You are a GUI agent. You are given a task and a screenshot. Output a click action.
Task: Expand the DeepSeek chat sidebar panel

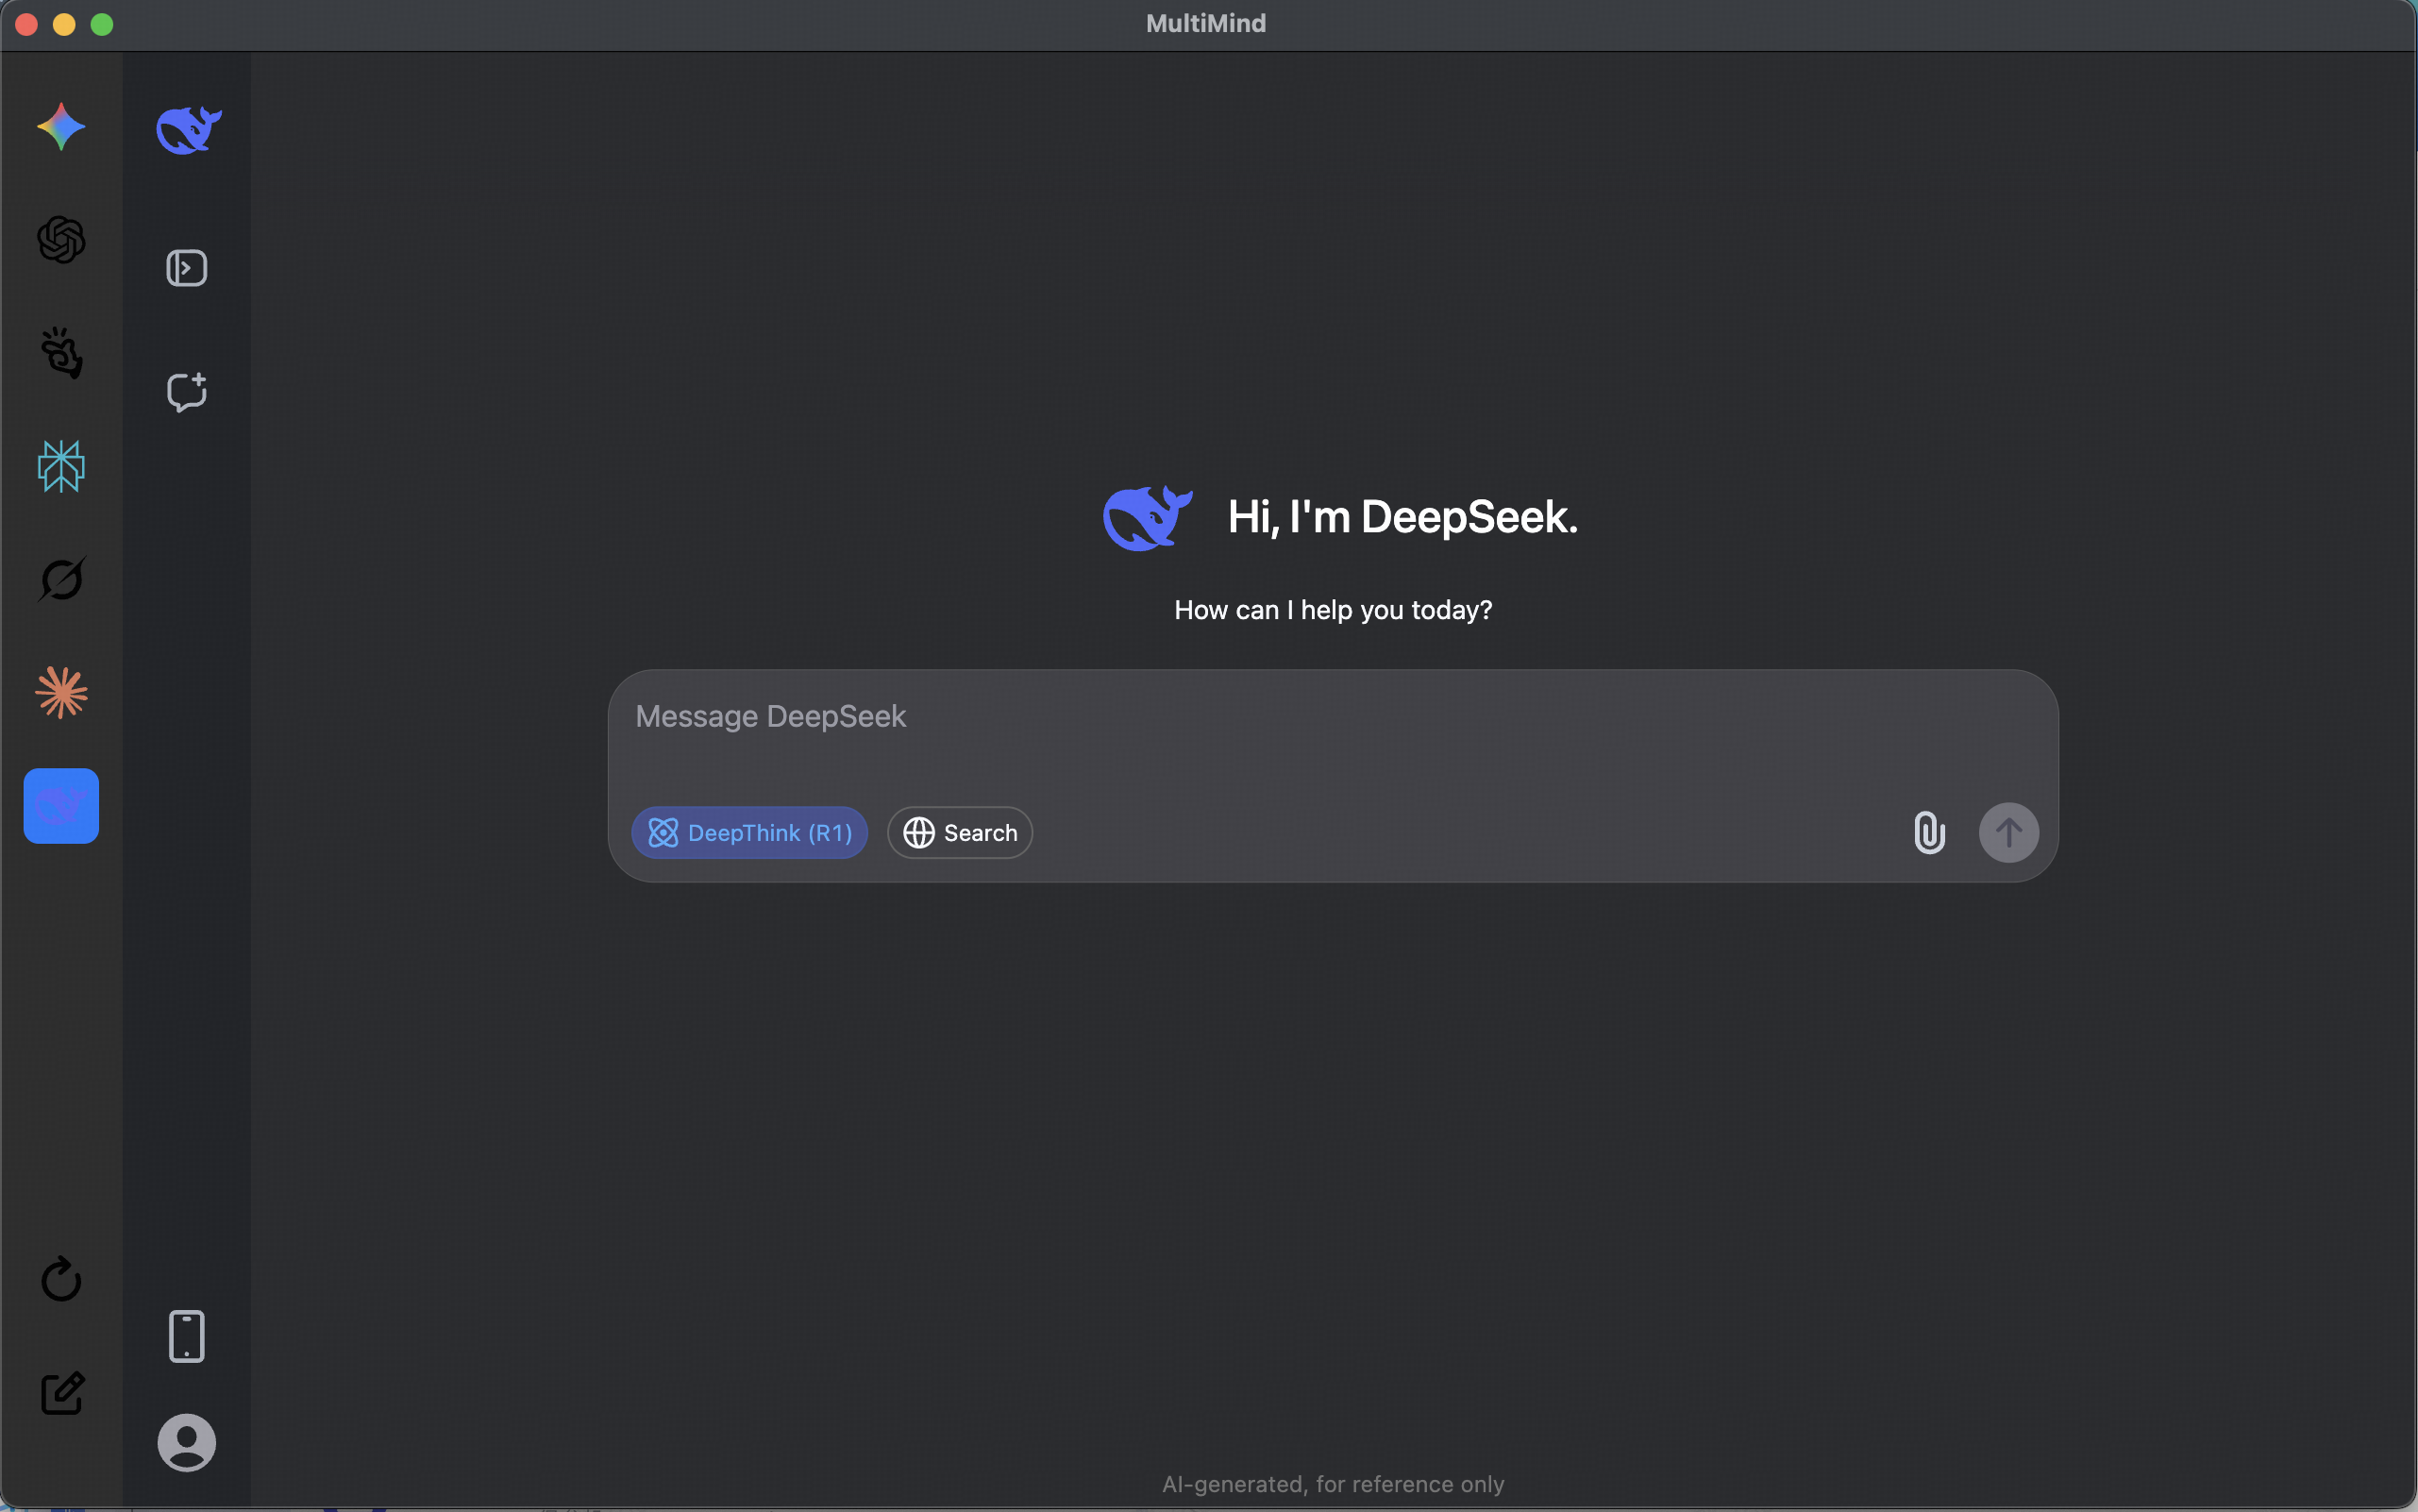(187, 268)
